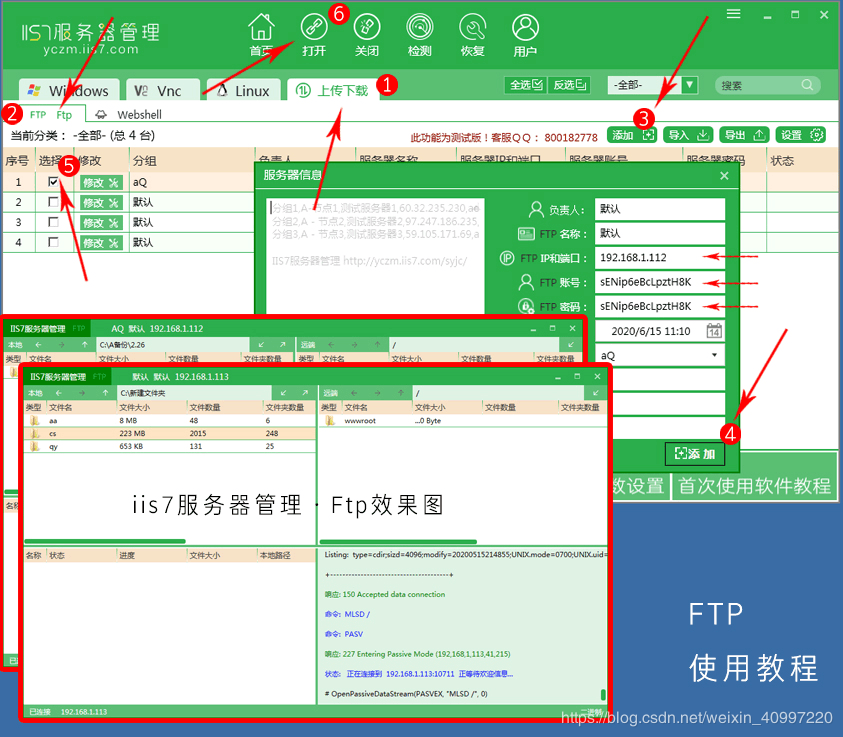Open the hamburger menu in title bar

[733, 14]
